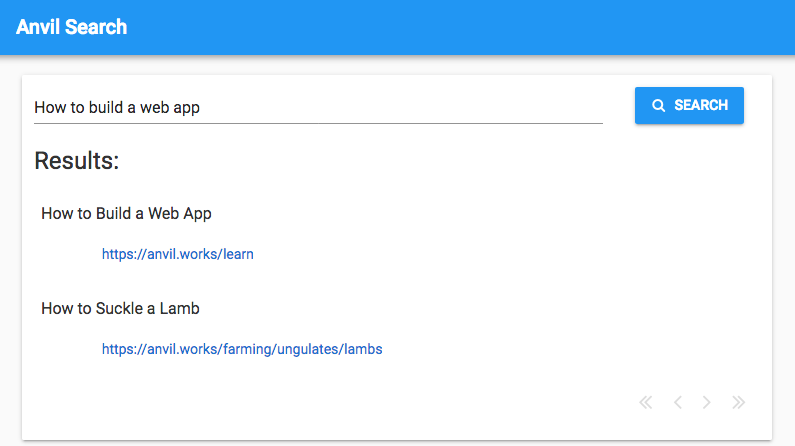
Task: Click the 'learn' segment of first result URL
Action: [x=238, y=254]
